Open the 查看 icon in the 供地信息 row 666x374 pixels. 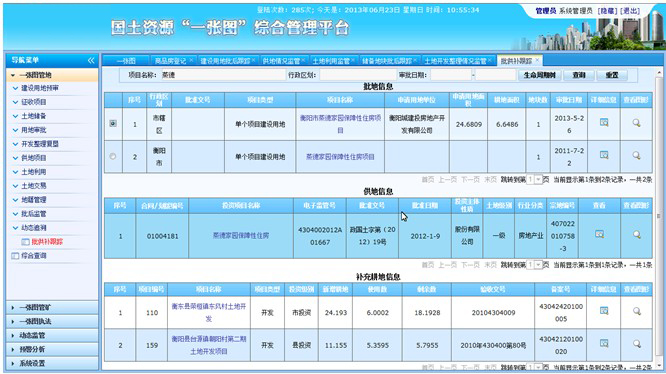[599, 234]
